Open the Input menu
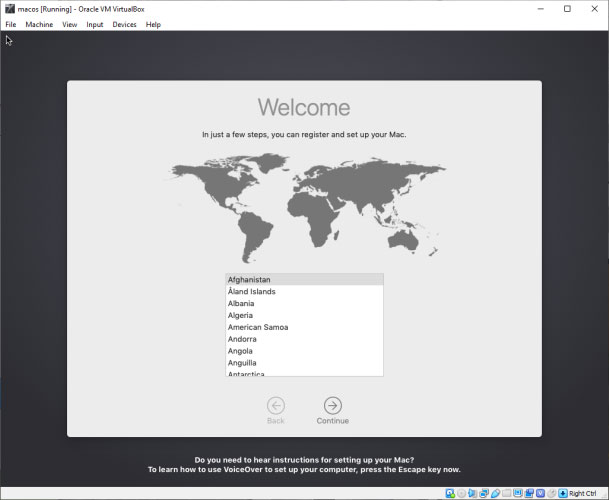The image size is (609, 500). pos(94,24)
